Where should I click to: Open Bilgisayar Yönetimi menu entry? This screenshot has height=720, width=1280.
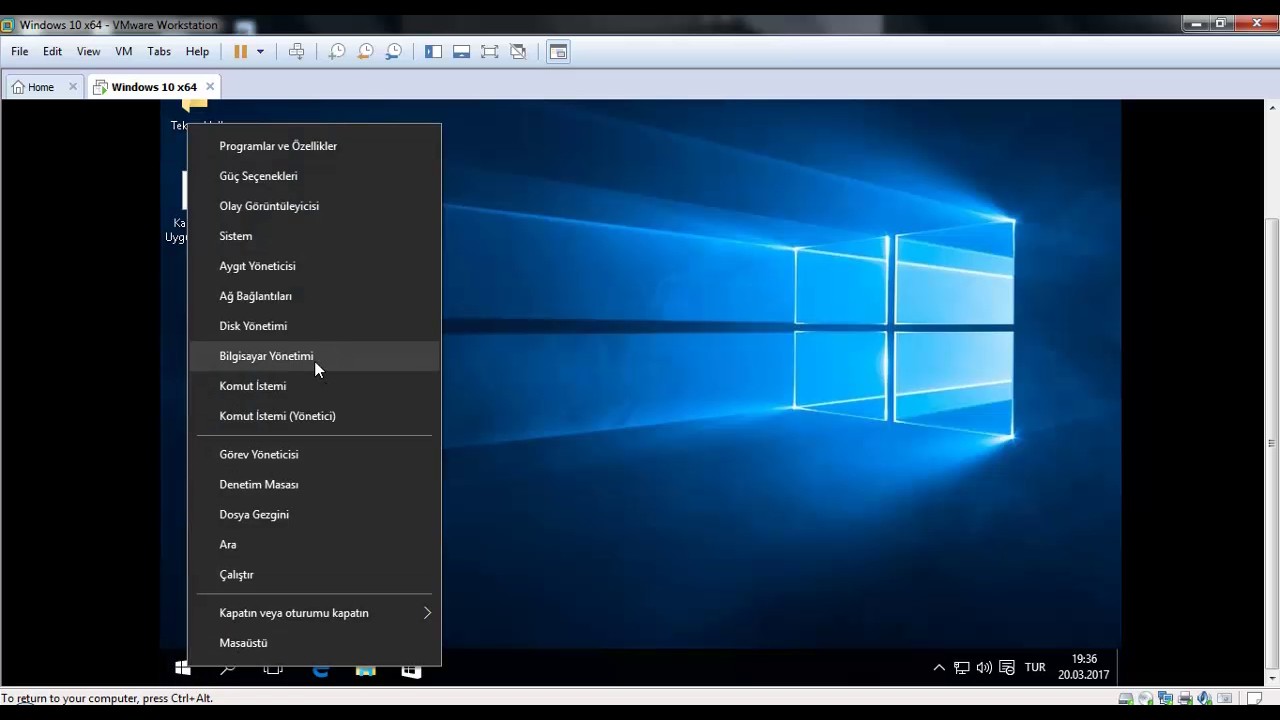(x=314, y=356)
